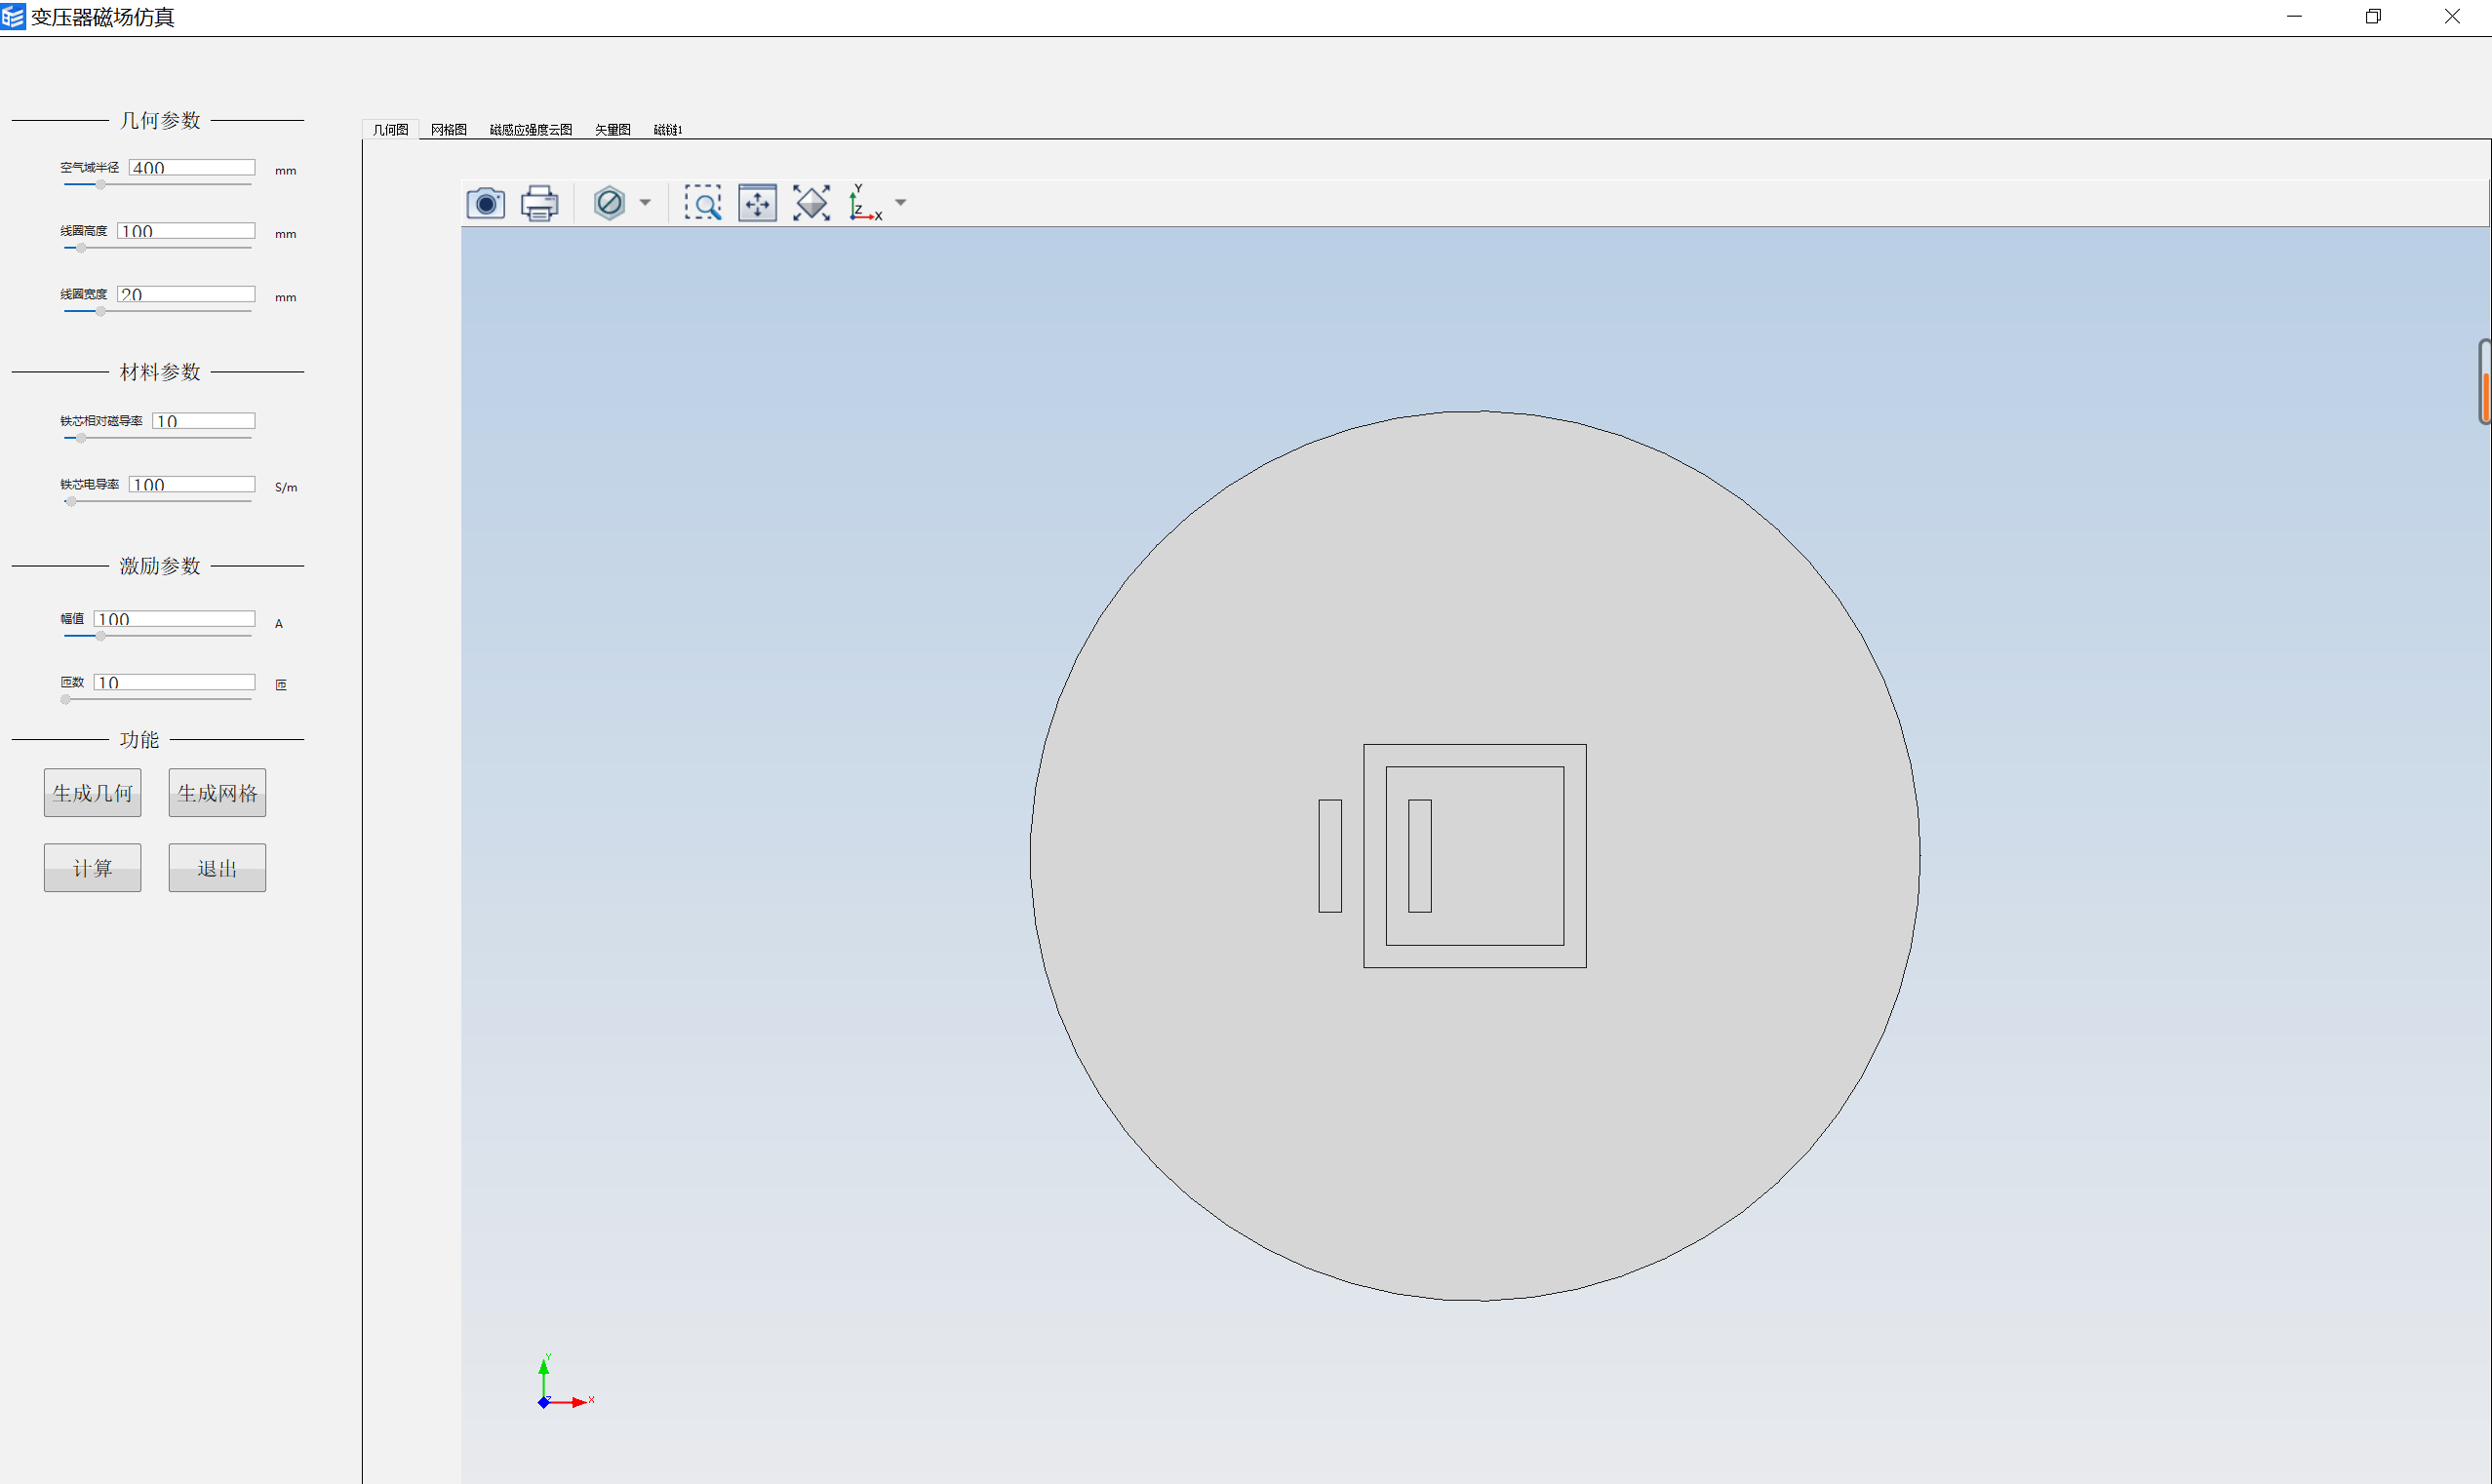Click the 线圈高度 input field
The width and height of the screenshot is (2492, 1484).
(186, 231)
